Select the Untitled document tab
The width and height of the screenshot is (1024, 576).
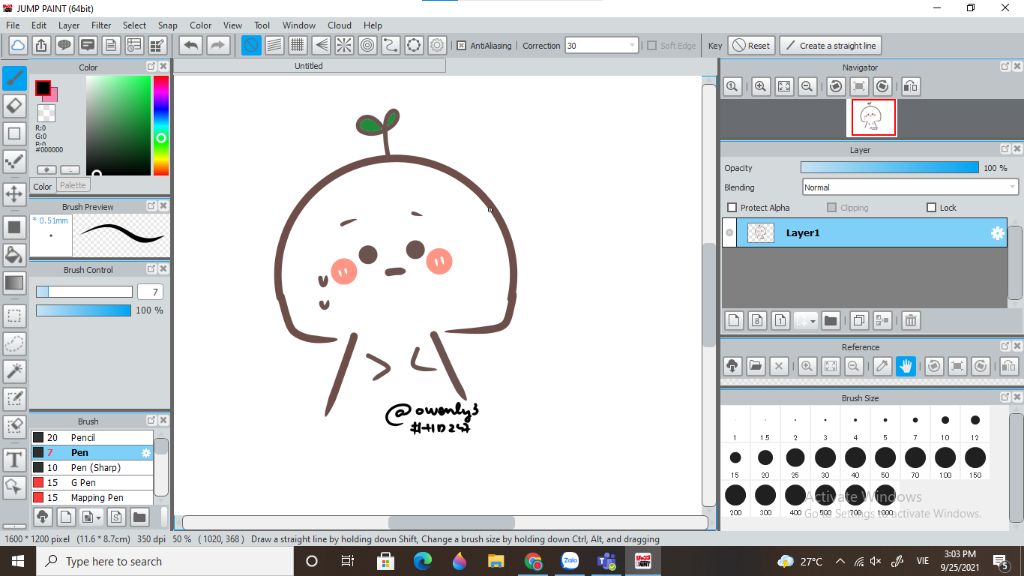pyautogui.click(x=309, y=66)
